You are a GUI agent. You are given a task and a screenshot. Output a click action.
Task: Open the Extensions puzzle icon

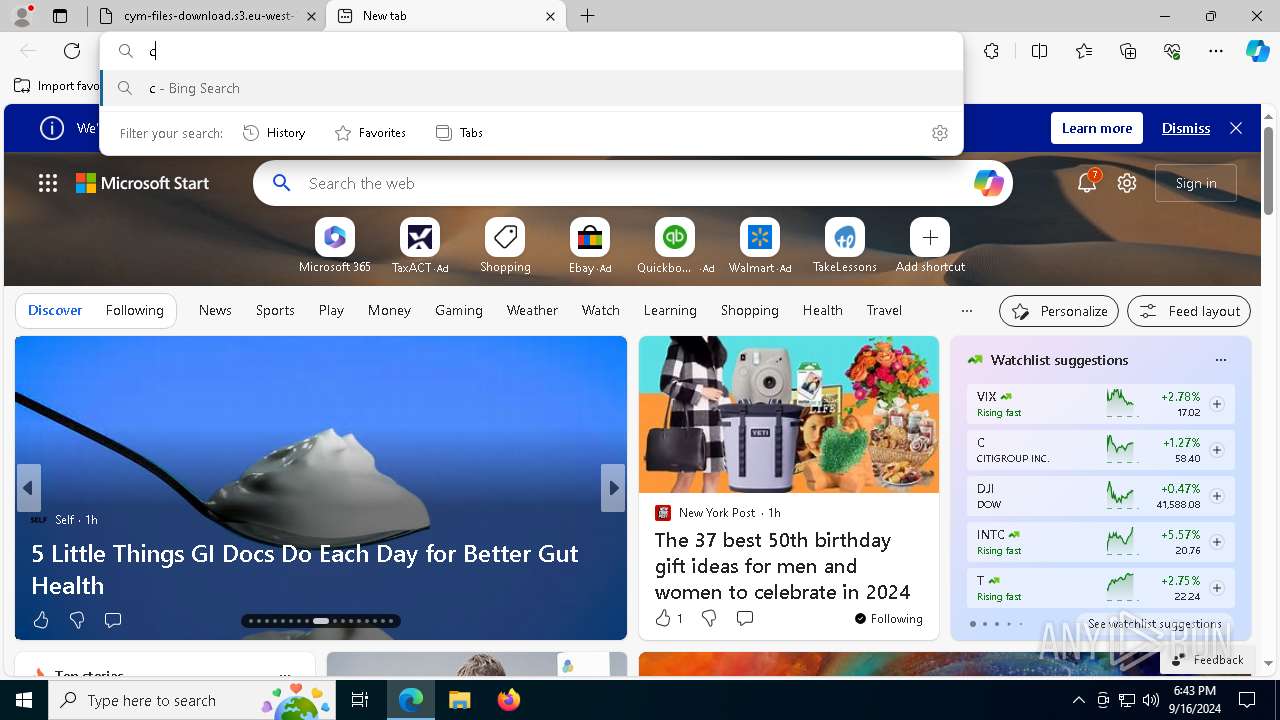(x=991, y=51)
